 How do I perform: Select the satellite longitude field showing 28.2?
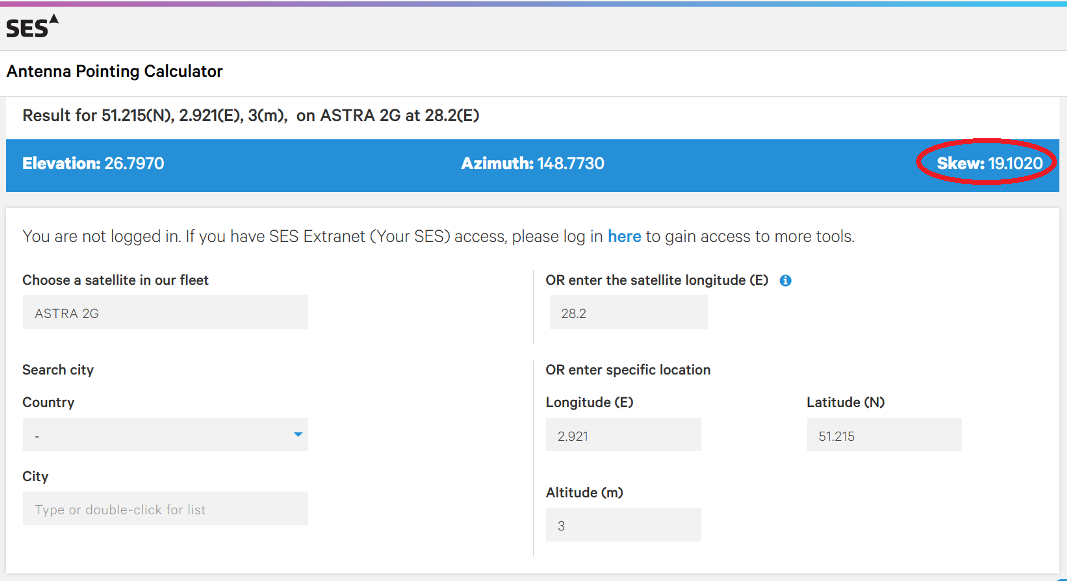tap(629, 312)
